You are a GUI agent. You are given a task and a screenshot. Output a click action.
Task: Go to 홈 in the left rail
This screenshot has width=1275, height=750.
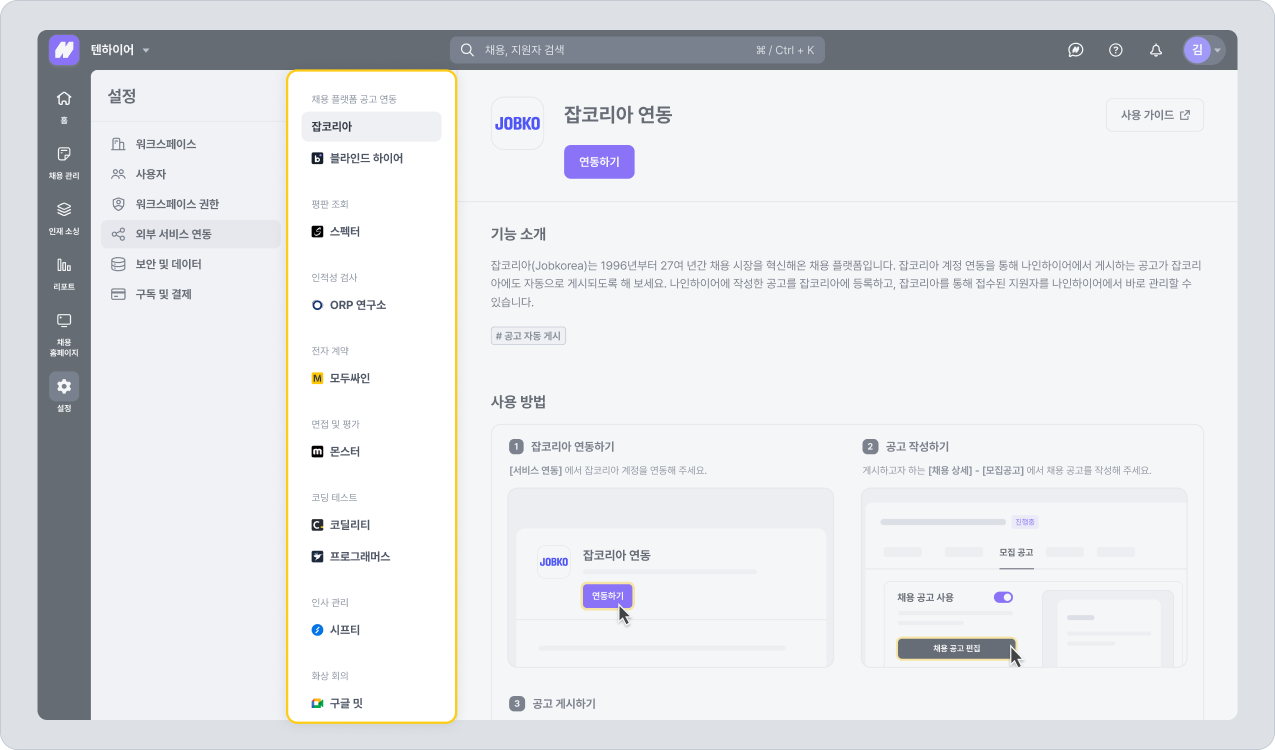coord(64,106)
